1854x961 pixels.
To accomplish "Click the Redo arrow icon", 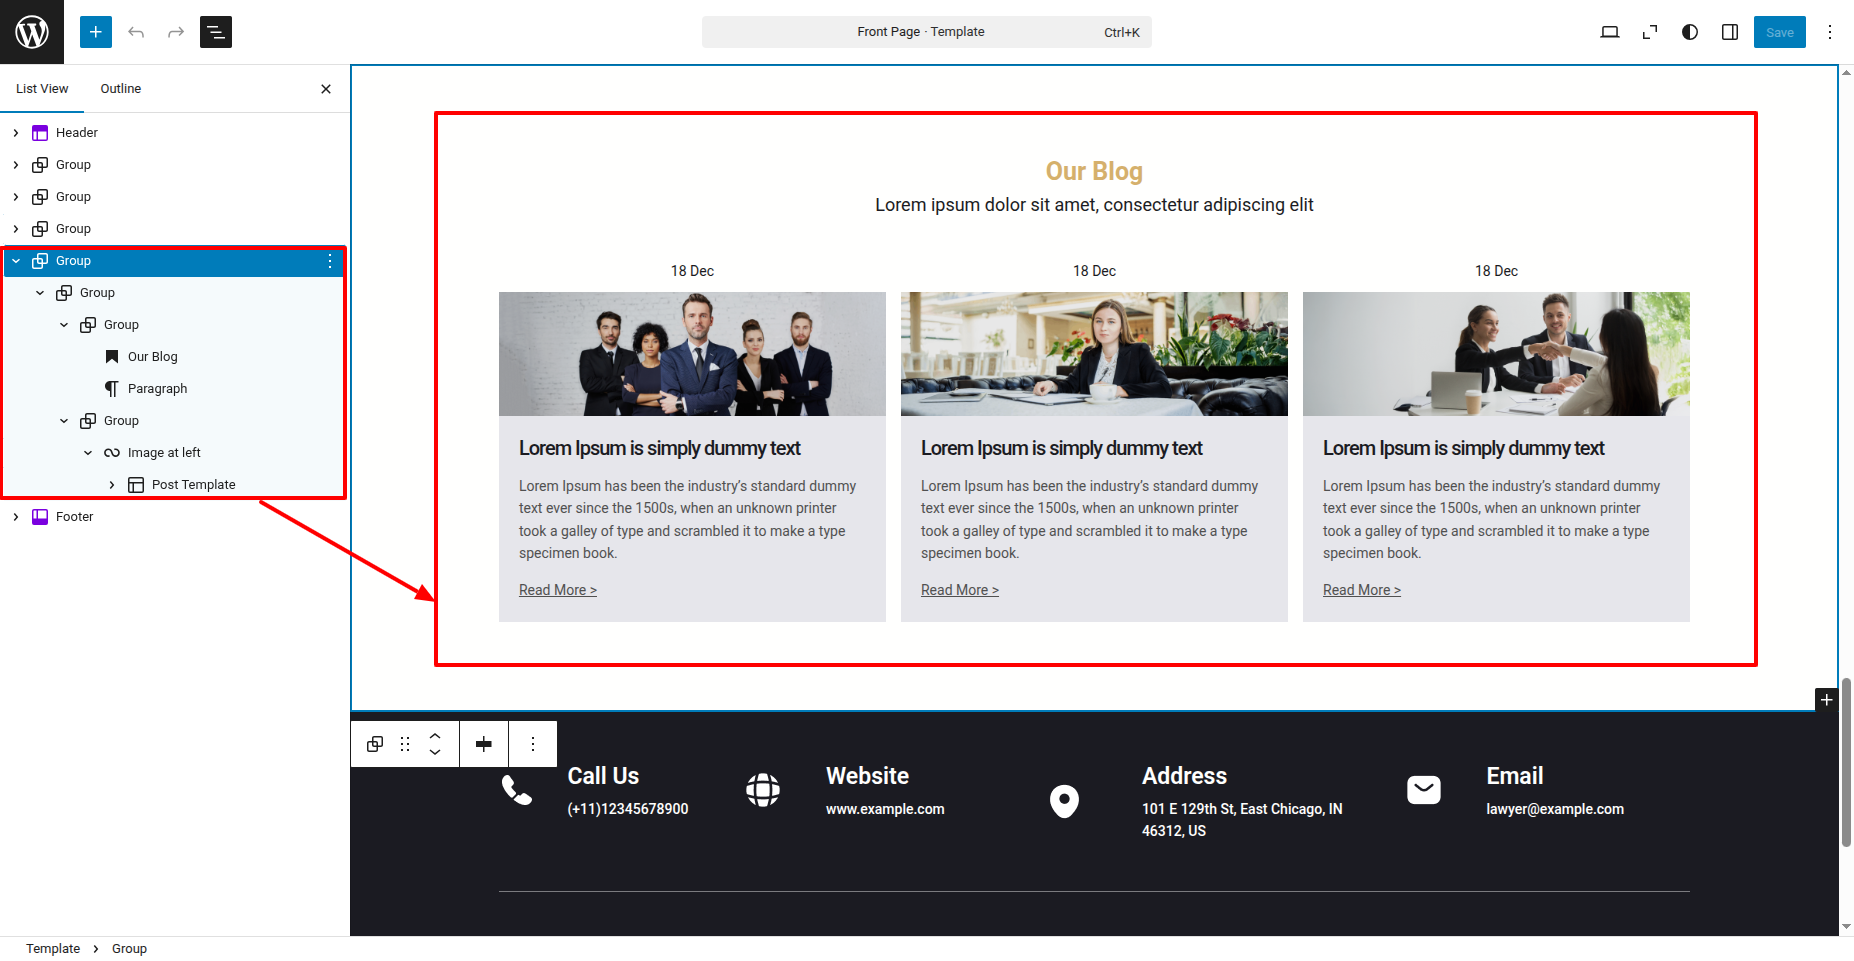I will pyautogui.click(x=176, y=32).
